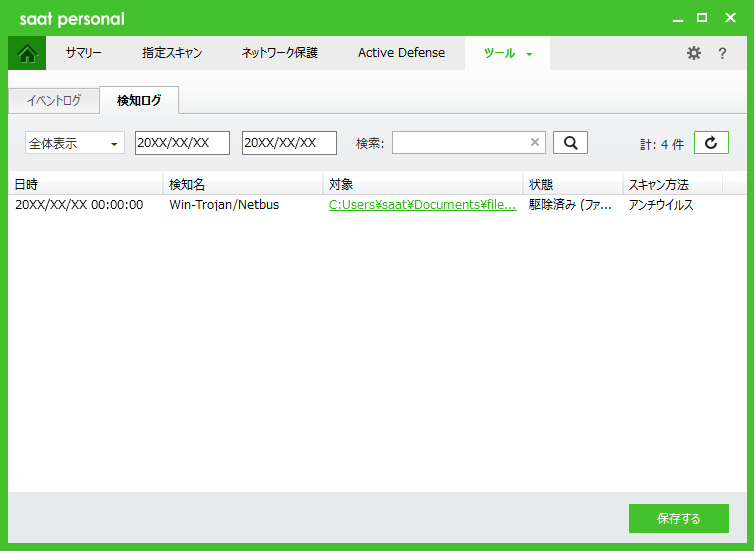
Task: Sort by 検知名 column header
Action: [x=243, y=184]
